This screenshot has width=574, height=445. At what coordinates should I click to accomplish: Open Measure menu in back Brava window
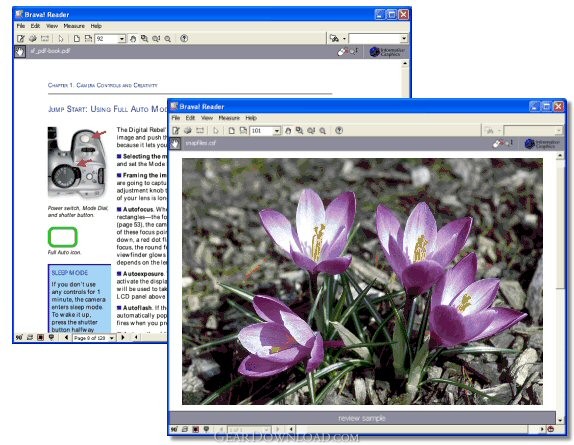74,26
